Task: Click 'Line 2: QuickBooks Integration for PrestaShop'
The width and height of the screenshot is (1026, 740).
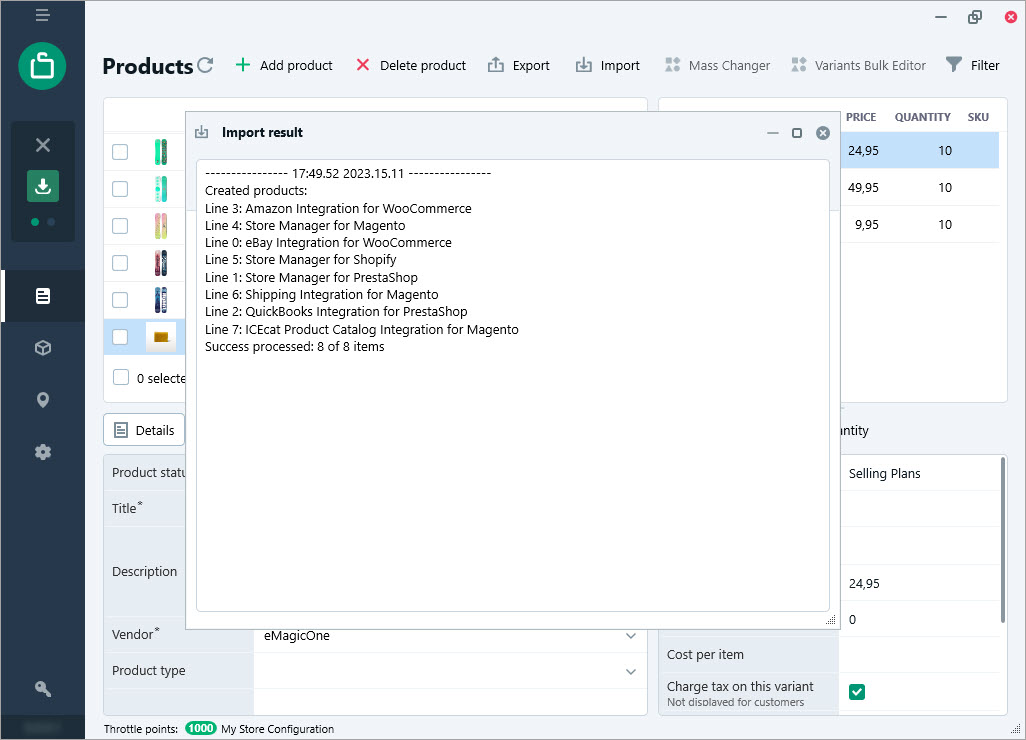Action: click(336, 311)
